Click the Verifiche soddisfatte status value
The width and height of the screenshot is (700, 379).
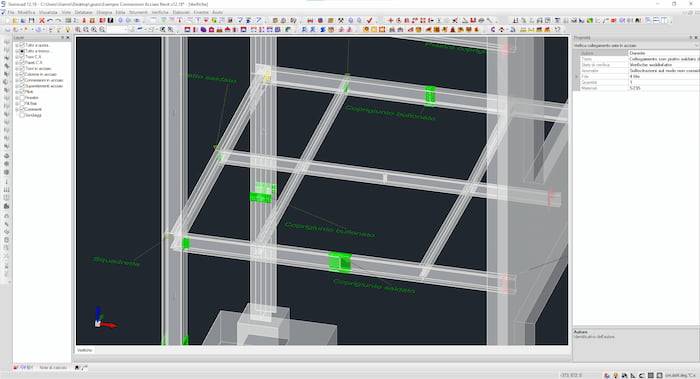tap(664, 65)
